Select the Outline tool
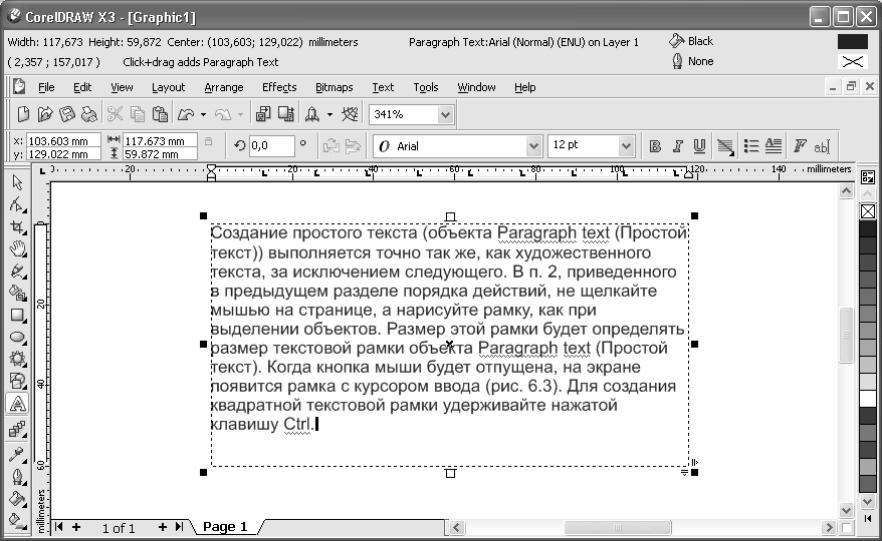The height and width of the screenshot is (541, 882). click(x=17, y=477)
